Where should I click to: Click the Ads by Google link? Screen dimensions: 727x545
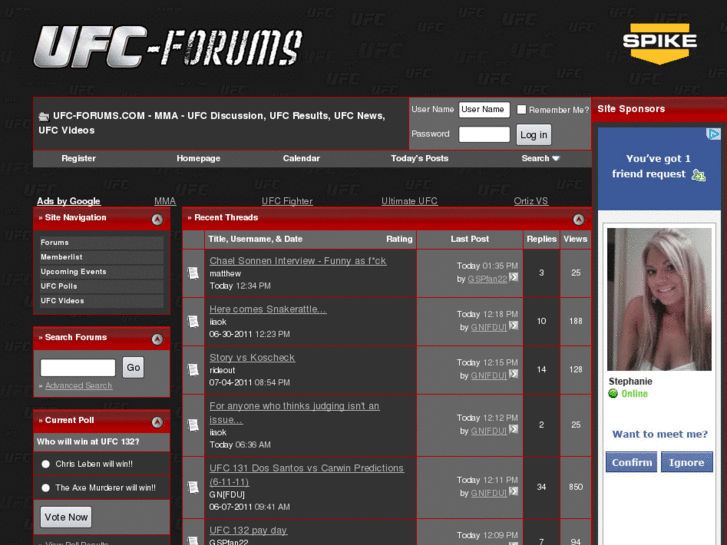(x=69, y=201)
